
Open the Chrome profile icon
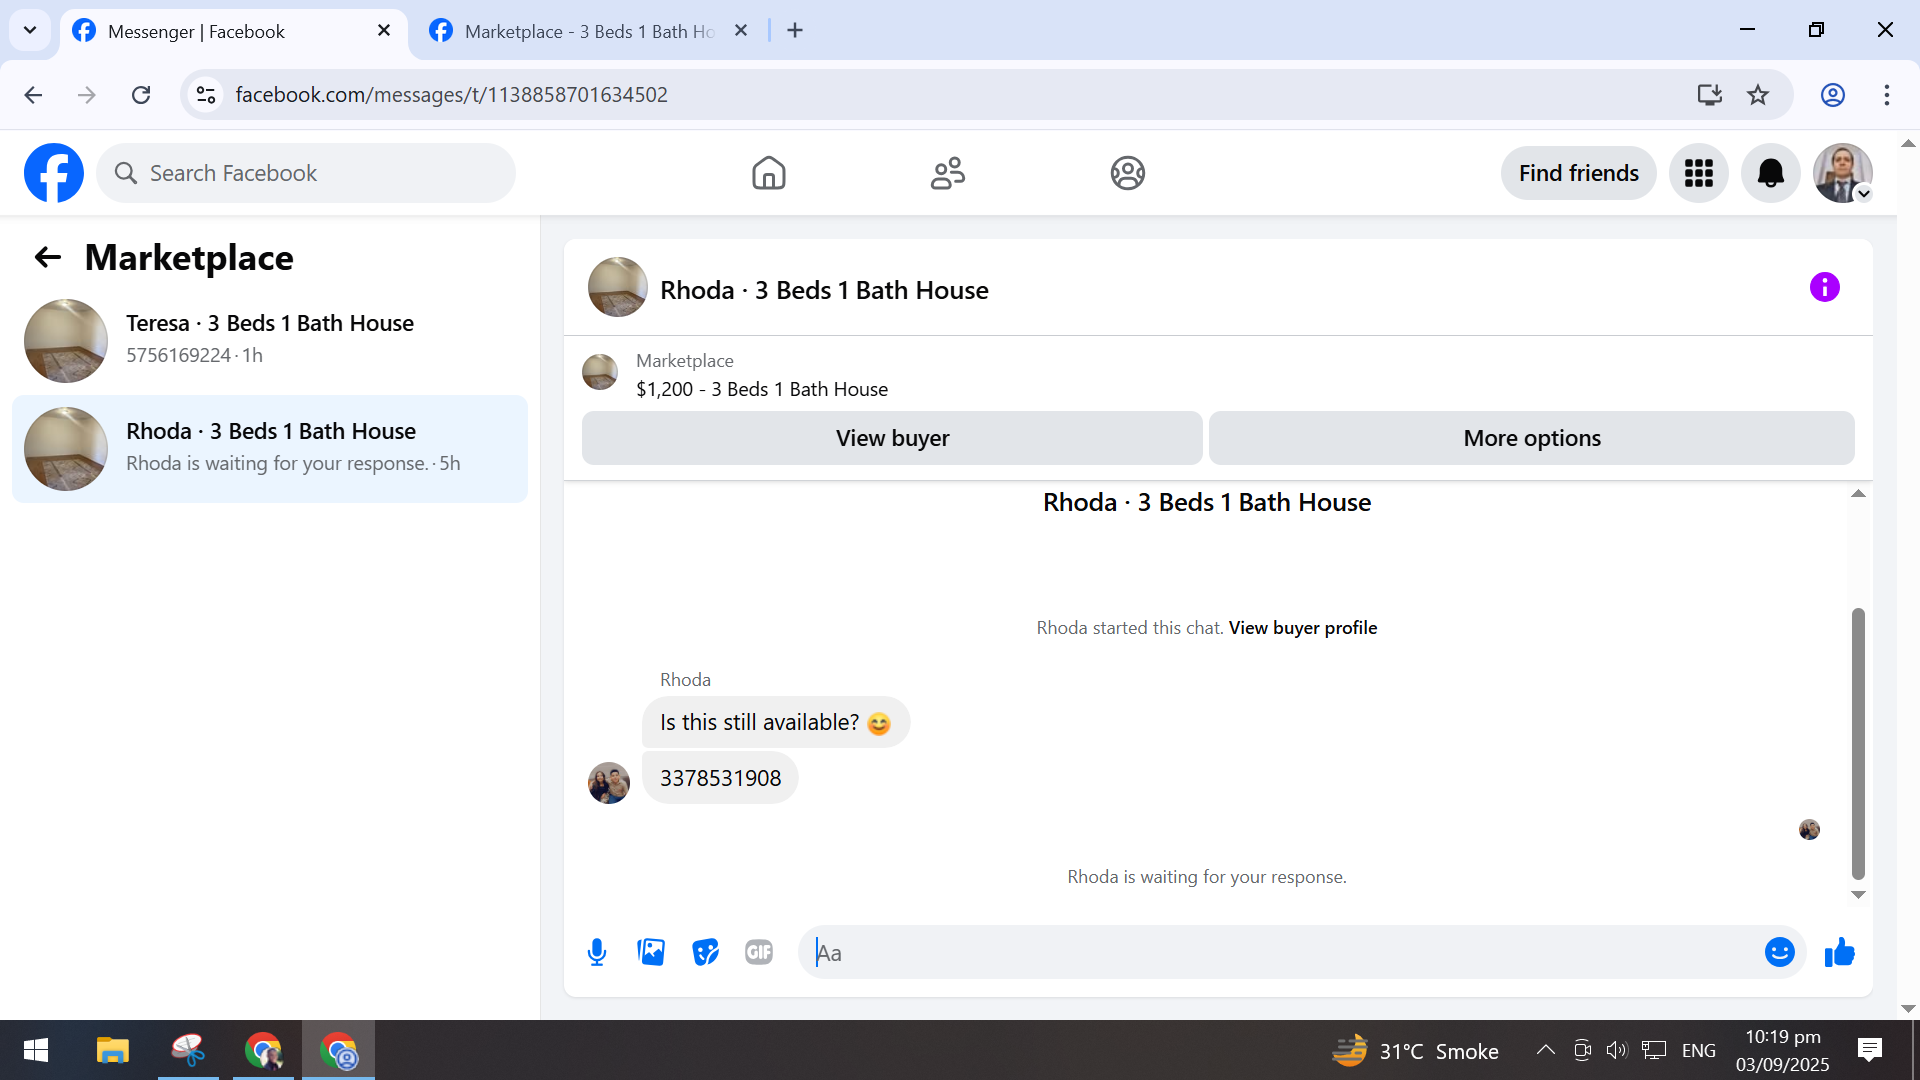(x=1833, y=95)
